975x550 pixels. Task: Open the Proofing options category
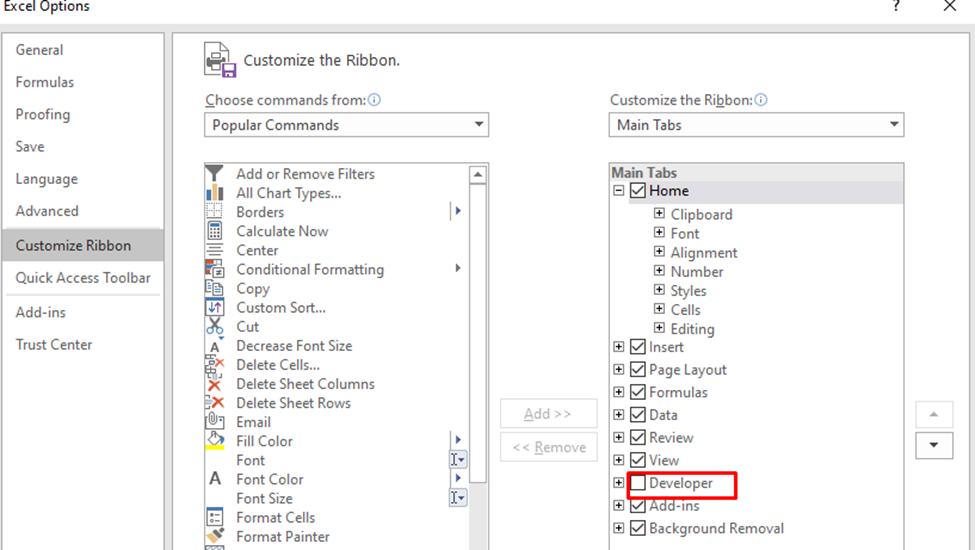point(82,114)
